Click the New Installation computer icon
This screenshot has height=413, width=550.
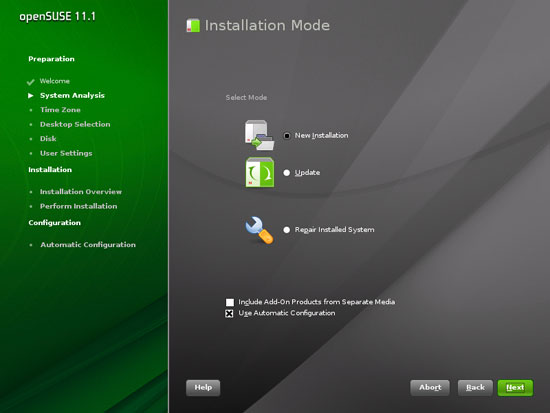(x=259, y=135)
